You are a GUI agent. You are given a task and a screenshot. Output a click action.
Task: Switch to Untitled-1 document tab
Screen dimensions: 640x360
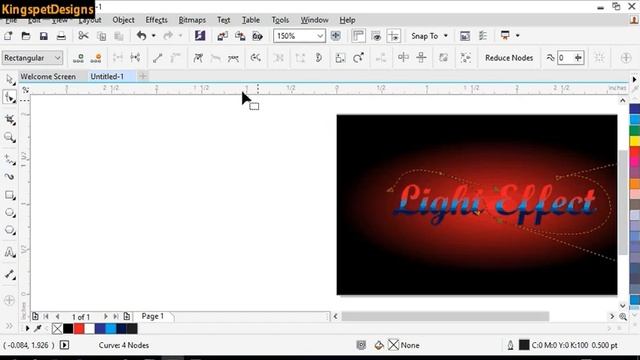(x=107, y=76)
